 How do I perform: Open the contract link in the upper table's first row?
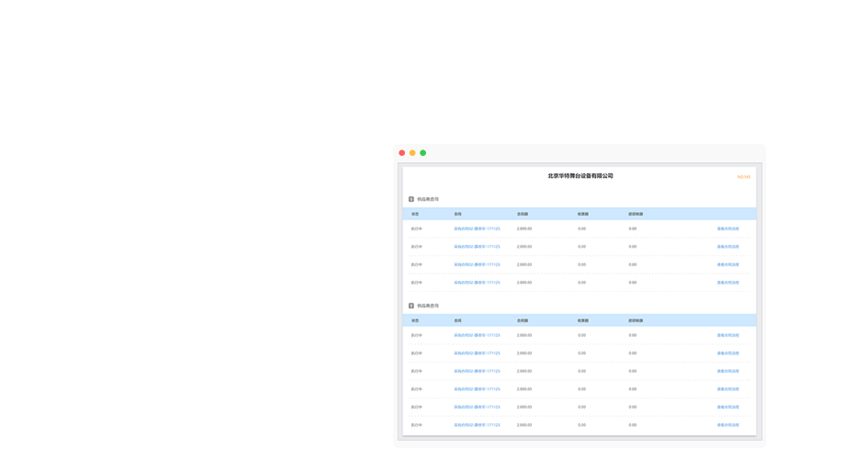tap(477, 229)
